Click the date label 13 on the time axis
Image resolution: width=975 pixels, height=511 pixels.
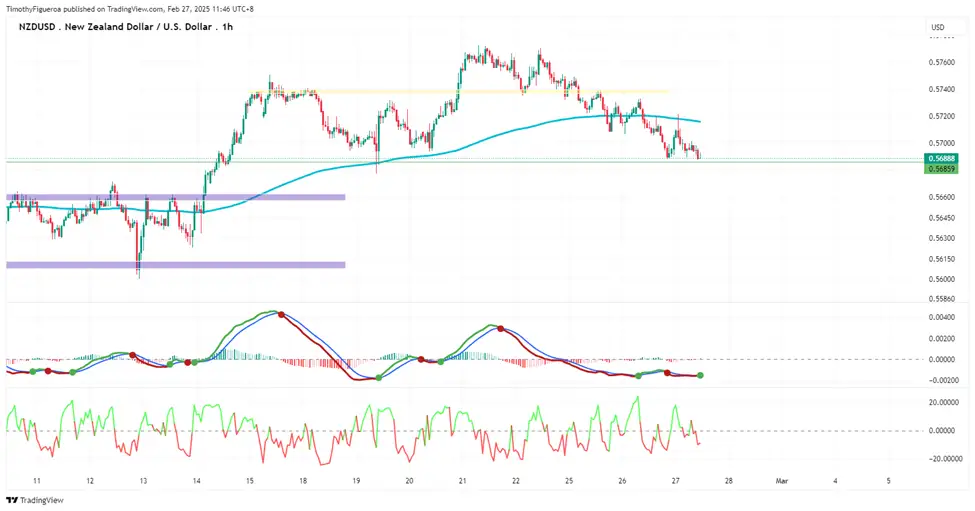point(144,481)
